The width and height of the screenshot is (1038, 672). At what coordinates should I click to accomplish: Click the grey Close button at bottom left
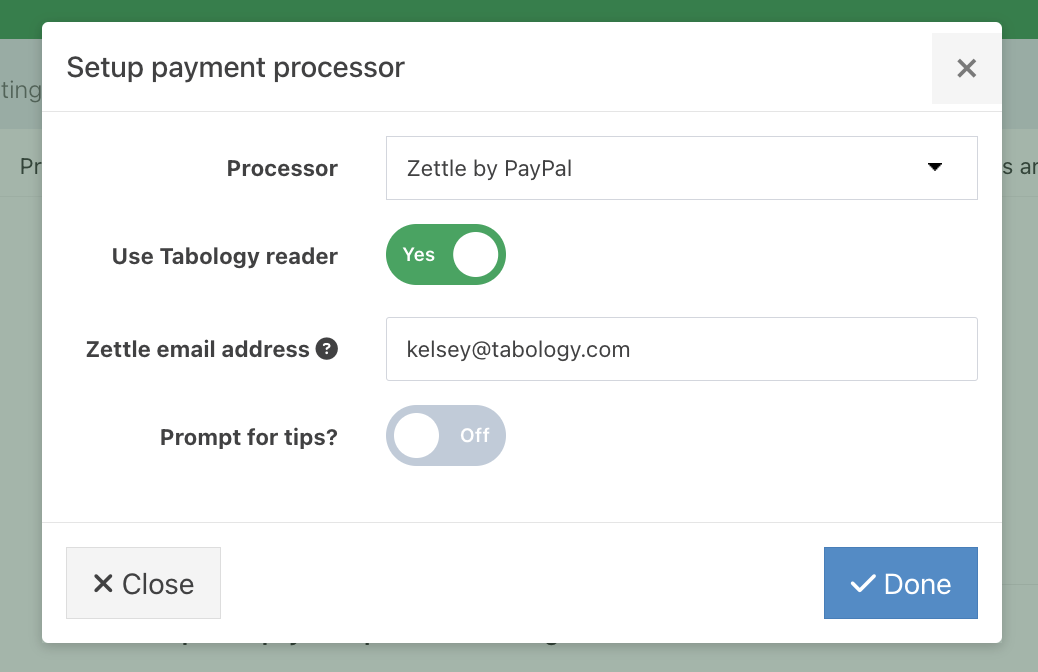(x=143, y=583)
